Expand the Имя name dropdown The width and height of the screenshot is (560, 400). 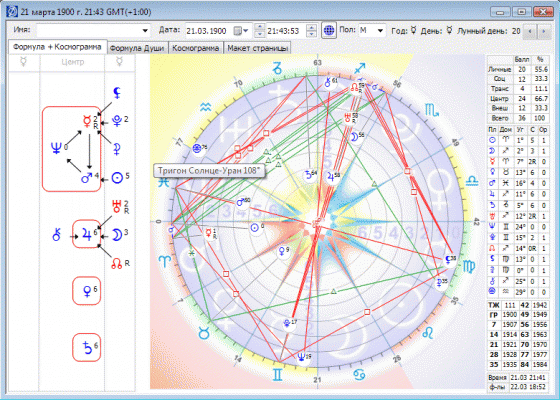click(x=145, y=31)
